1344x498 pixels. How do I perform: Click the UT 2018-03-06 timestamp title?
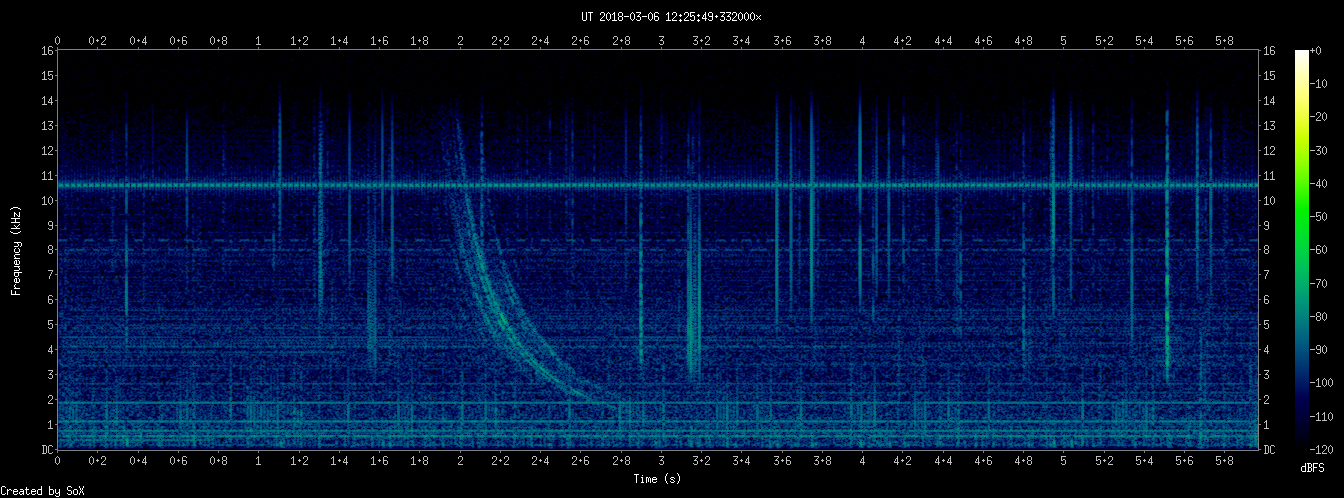click(671, 16)
